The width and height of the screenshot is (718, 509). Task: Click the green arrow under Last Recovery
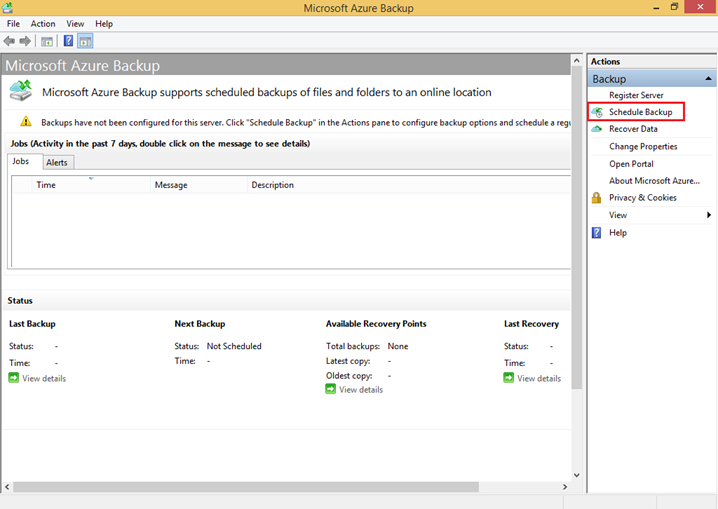508,378
